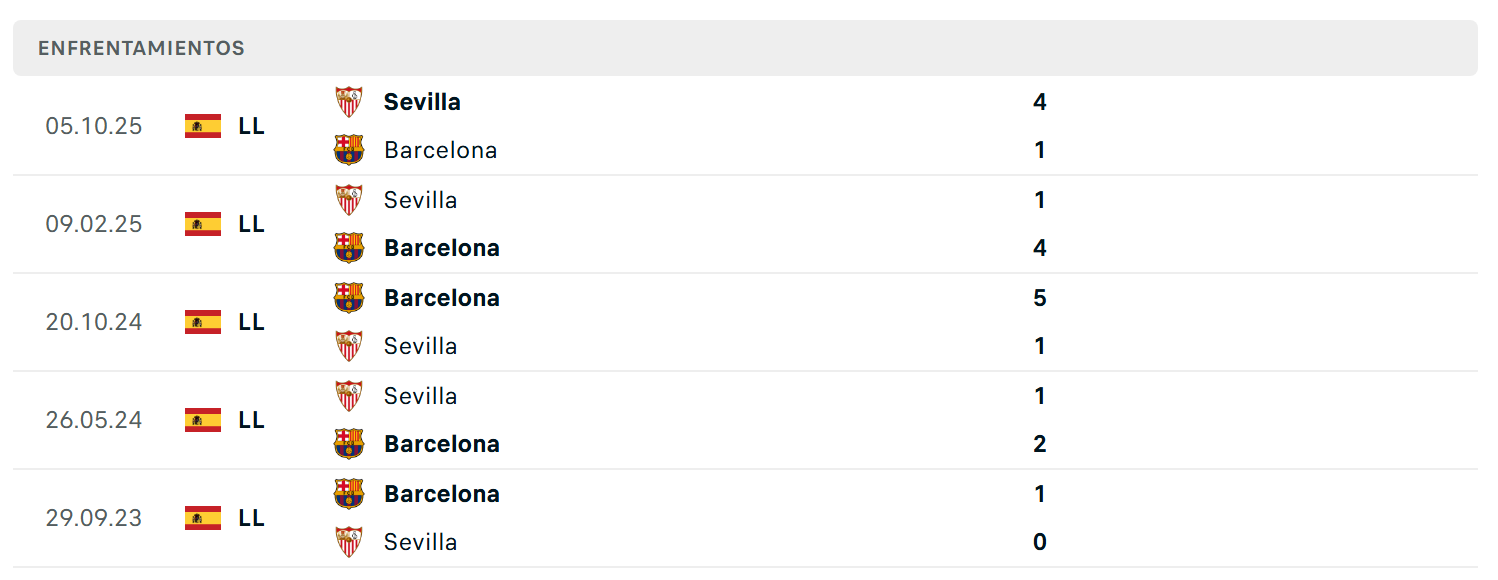Click Spain flag beside 09.02.25 date
Image resolution: width=1498 pixels, height=580 pixels.
203,224
